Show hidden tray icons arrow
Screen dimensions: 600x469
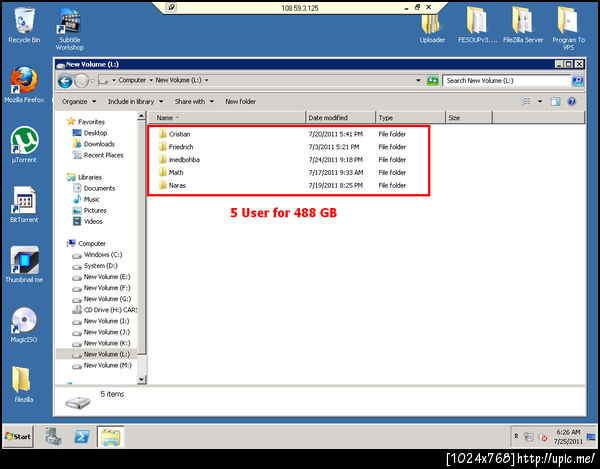pos(516,436)
